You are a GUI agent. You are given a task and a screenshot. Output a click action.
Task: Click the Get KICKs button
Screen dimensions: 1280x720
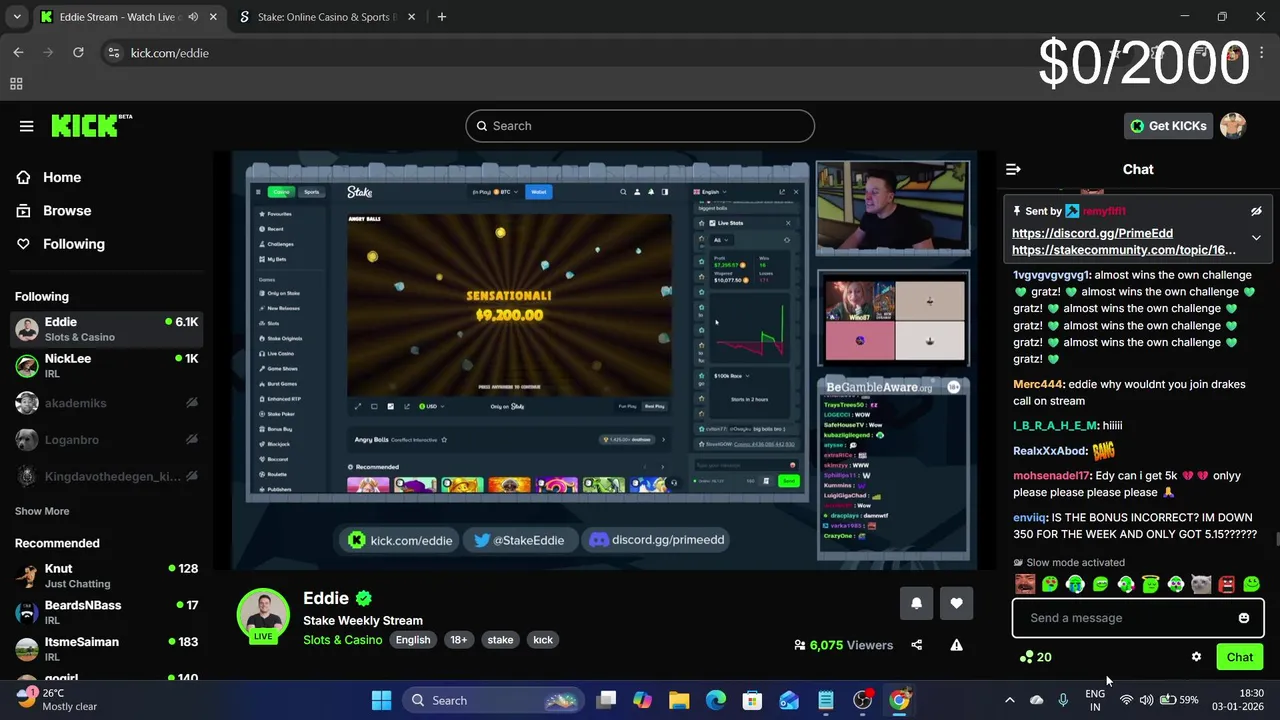(x=1168, y=126)
